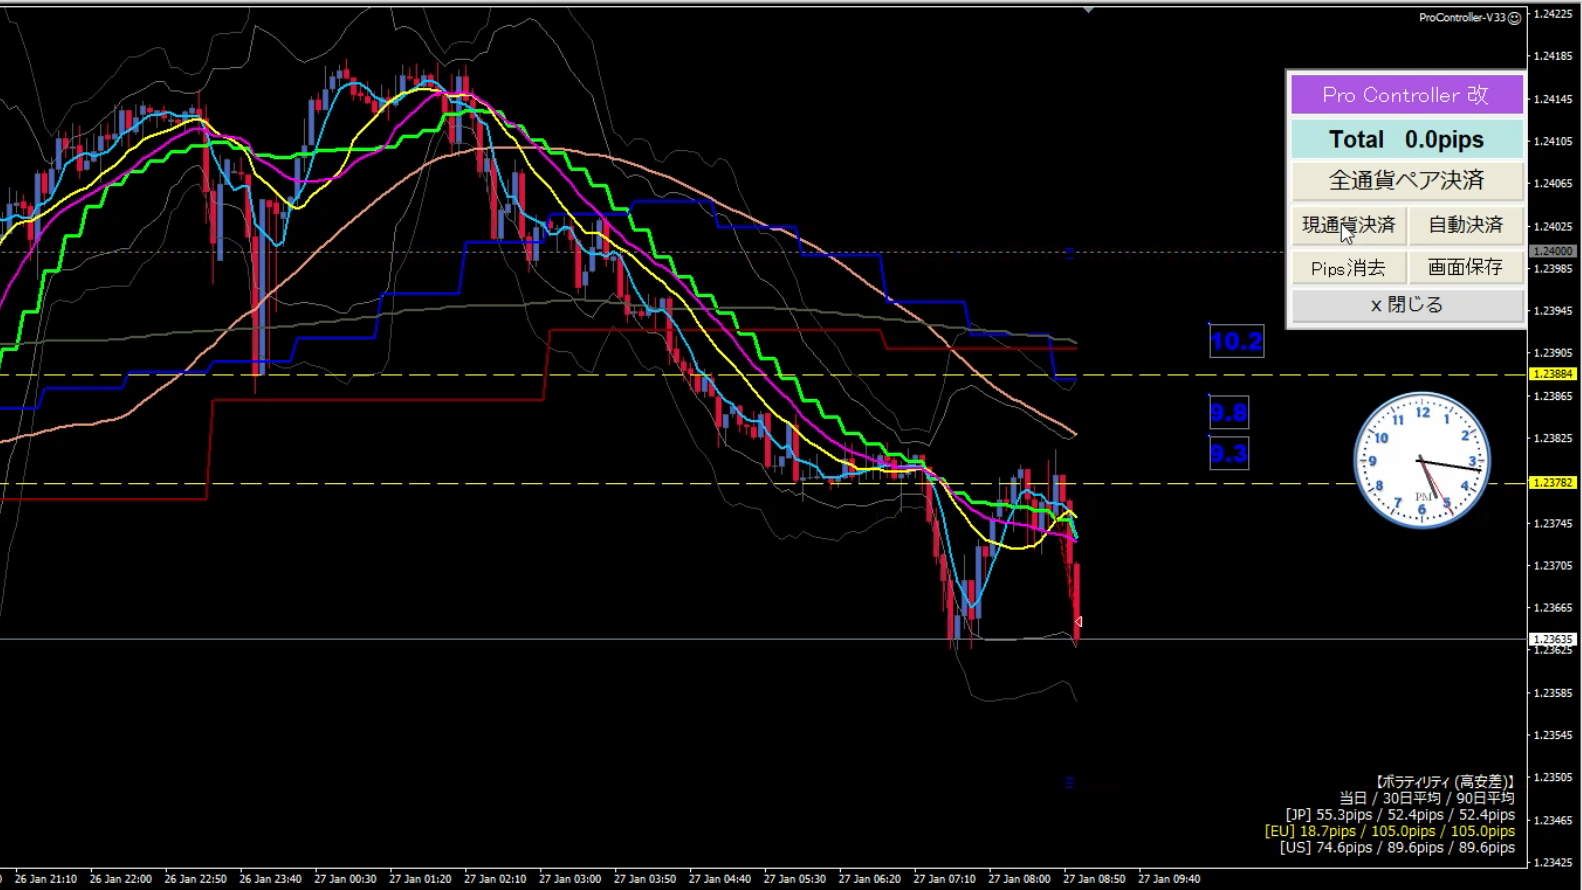Click the 1.23884 yellow price tag
This screenshot has height=890, width=1582.
pyautogui.click(x=1553, y=374)
